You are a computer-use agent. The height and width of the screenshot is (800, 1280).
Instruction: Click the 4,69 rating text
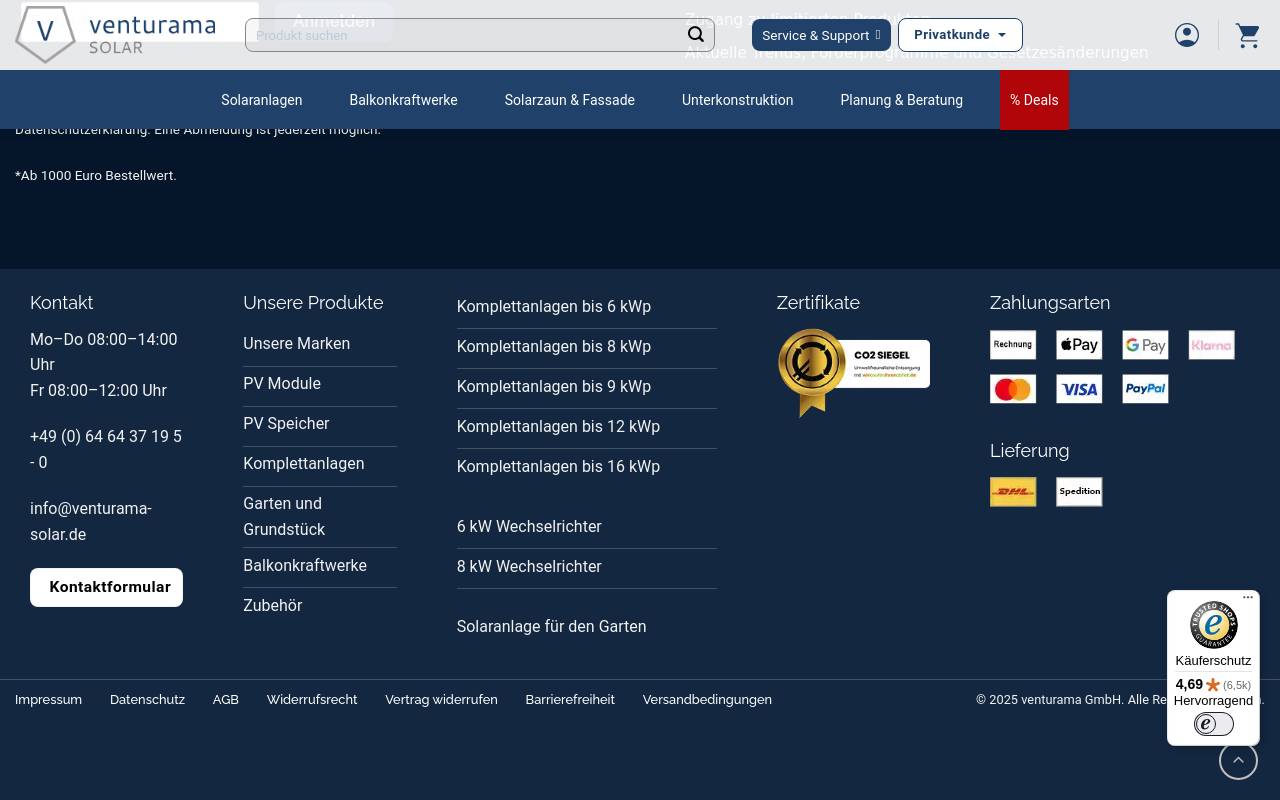(x=1189, y=685)
